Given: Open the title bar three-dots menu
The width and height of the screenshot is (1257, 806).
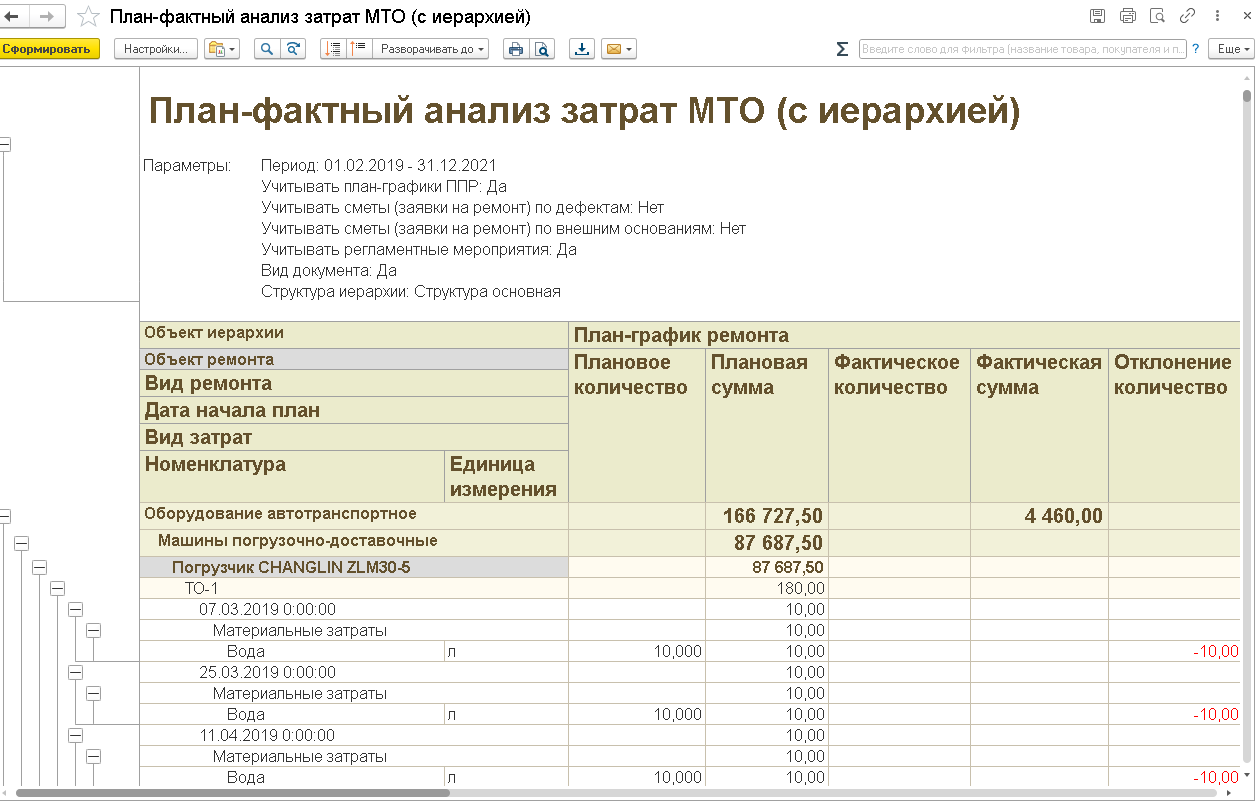Looking at the screenshot, I should coord(1217,16).
